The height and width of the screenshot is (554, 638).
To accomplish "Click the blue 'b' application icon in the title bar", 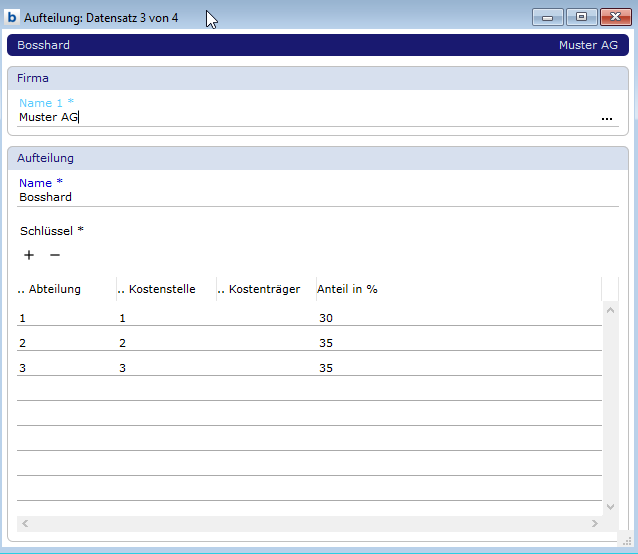I will pyautogui.click(x=13, y=17).
